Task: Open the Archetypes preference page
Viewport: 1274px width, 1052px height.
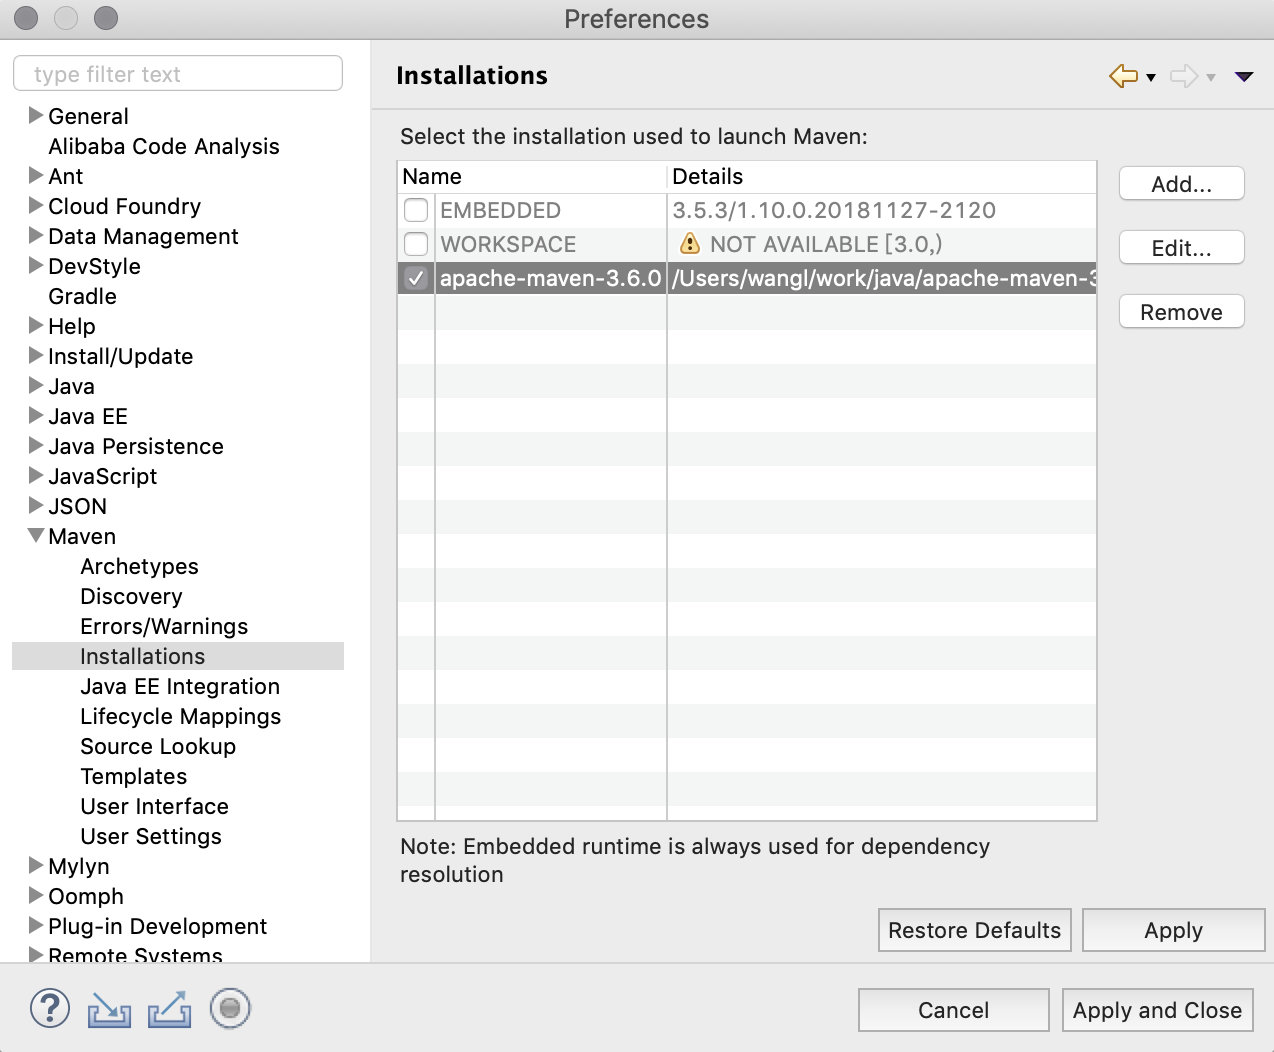Action: tap(139, 566)
